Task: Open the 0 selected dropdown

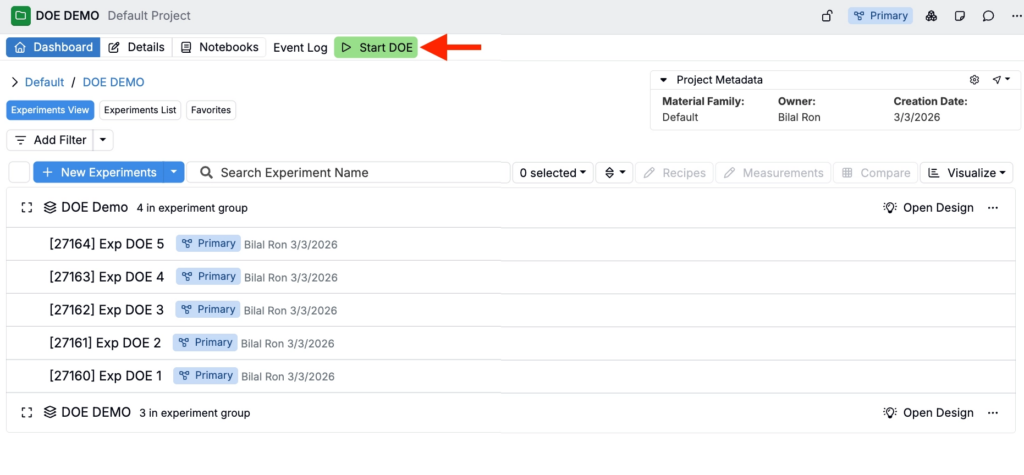Action: click(553, 172)
